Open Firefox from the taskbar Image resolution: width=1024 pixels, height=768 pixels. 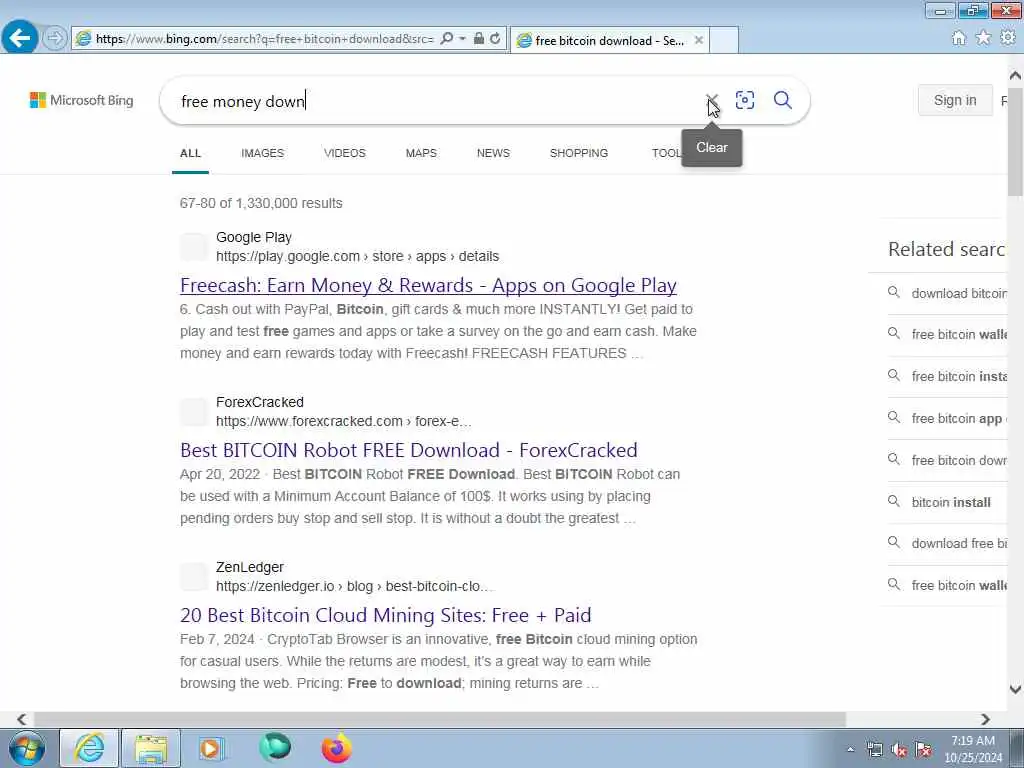tap(337, 748)
